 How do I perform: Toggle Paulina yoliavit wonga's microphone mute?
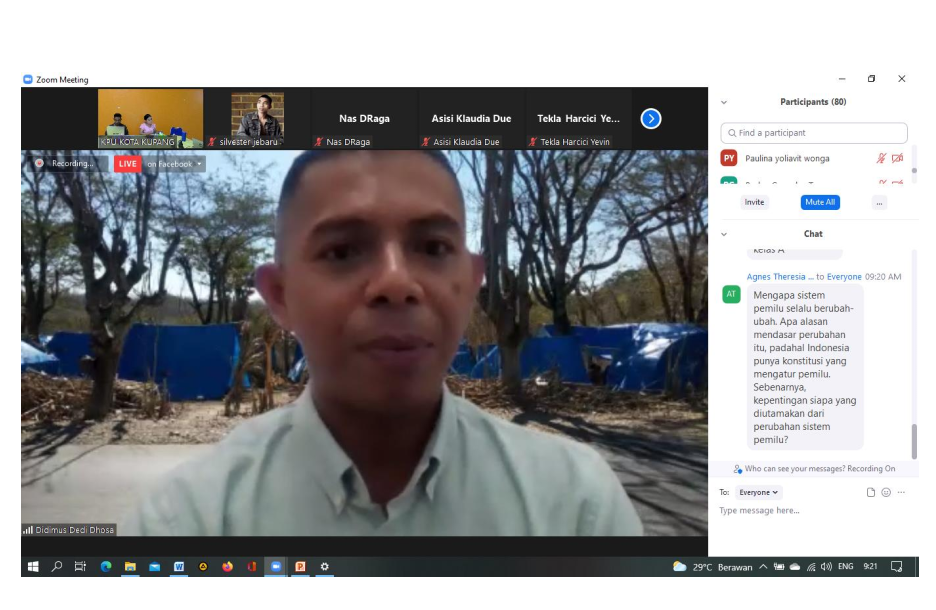click(881, 158)
